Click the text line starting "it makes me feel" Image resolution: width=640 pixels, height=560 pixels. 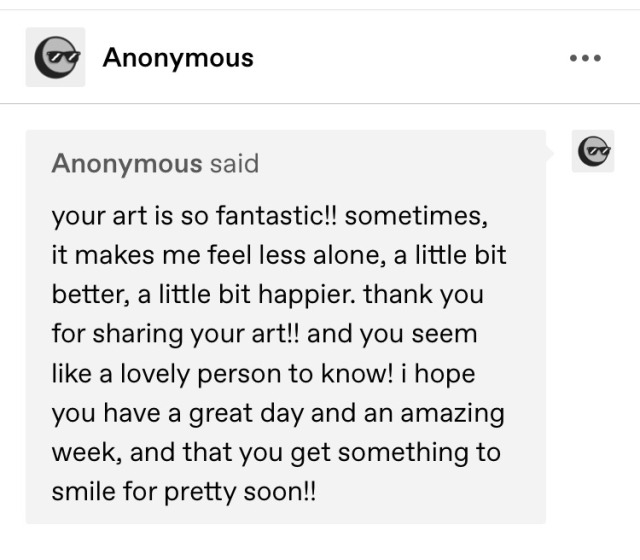click(x=279, y=255)
